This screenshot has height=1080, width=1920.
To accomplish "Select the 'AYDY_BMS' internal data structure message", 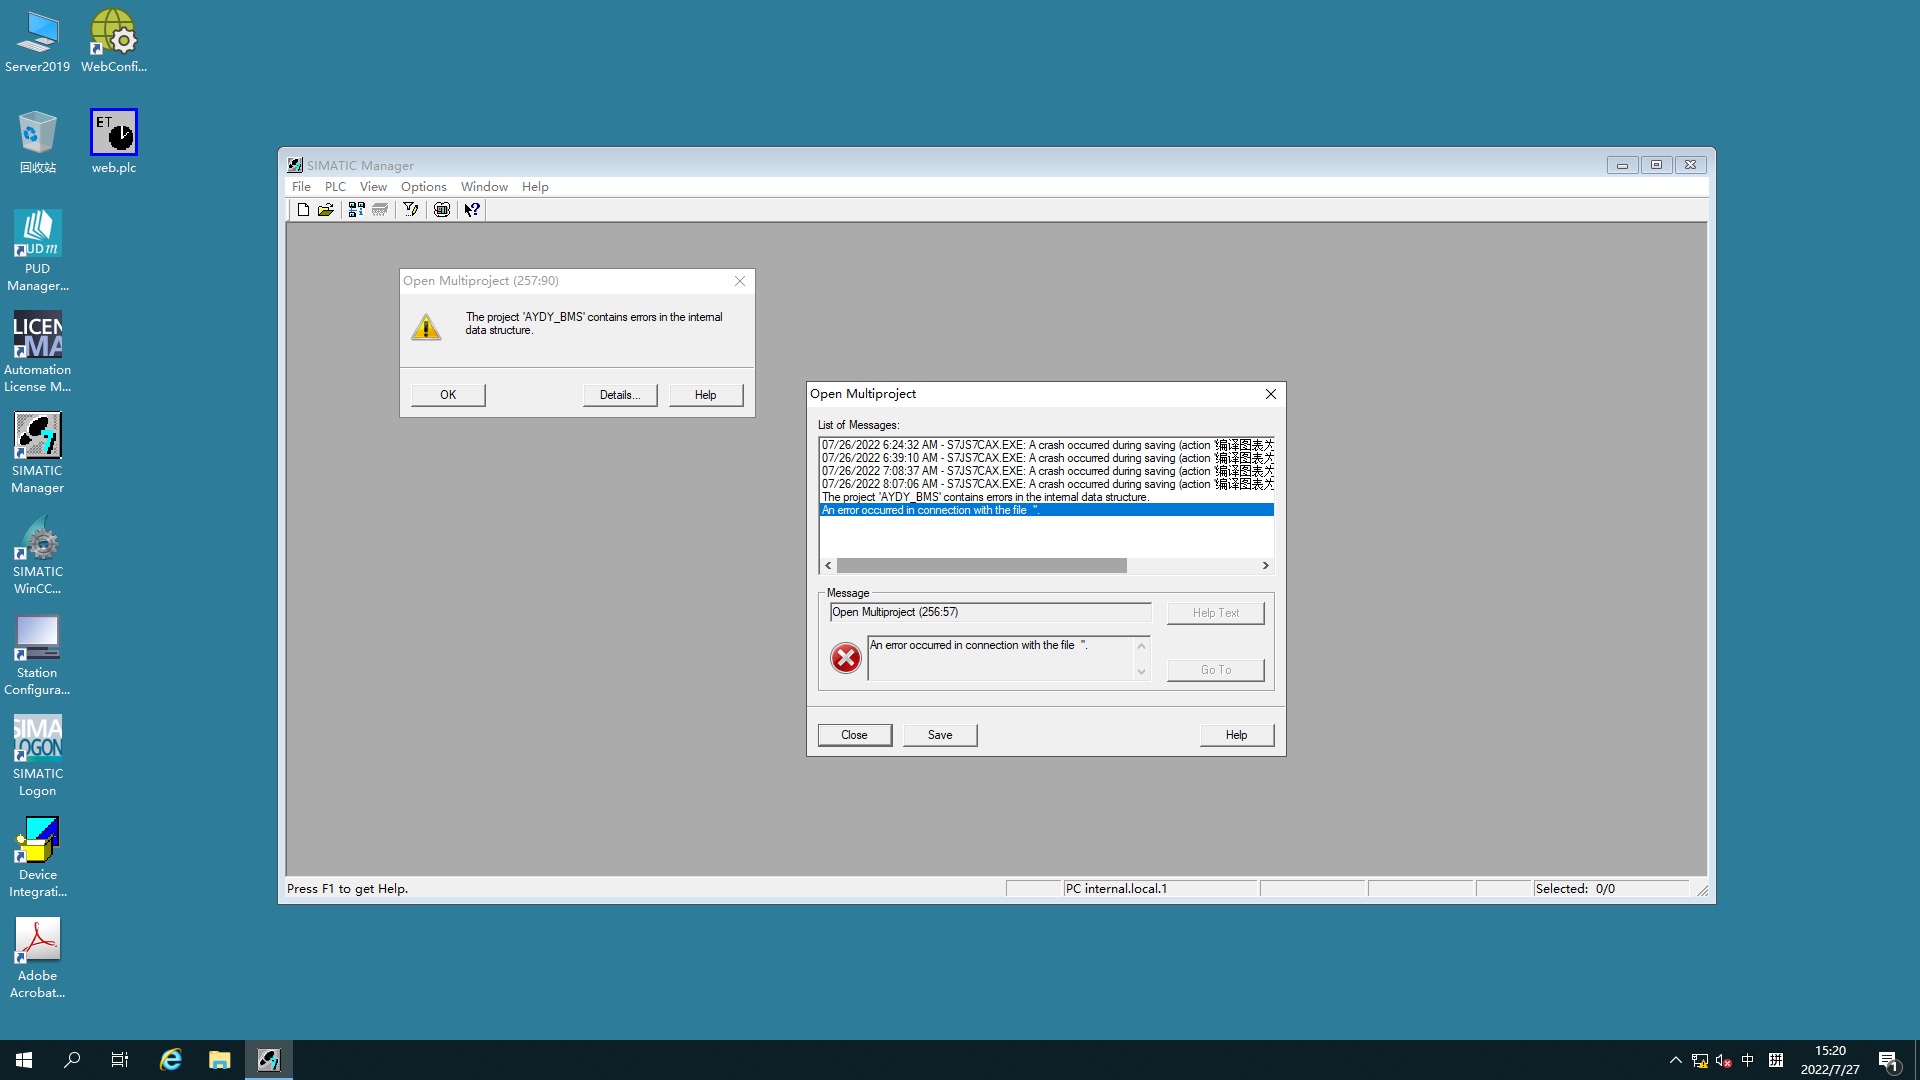I will (x=985, y=497).
